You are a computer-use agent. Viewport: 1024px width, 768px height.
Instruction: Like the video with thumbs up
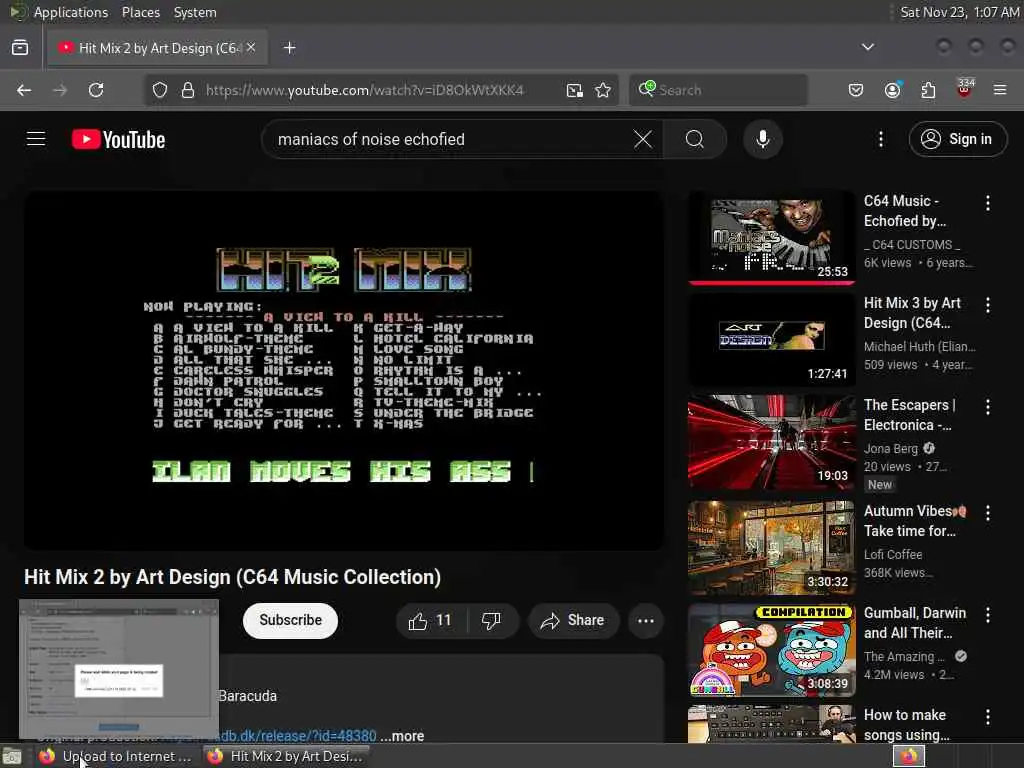[x=431, y=620]
